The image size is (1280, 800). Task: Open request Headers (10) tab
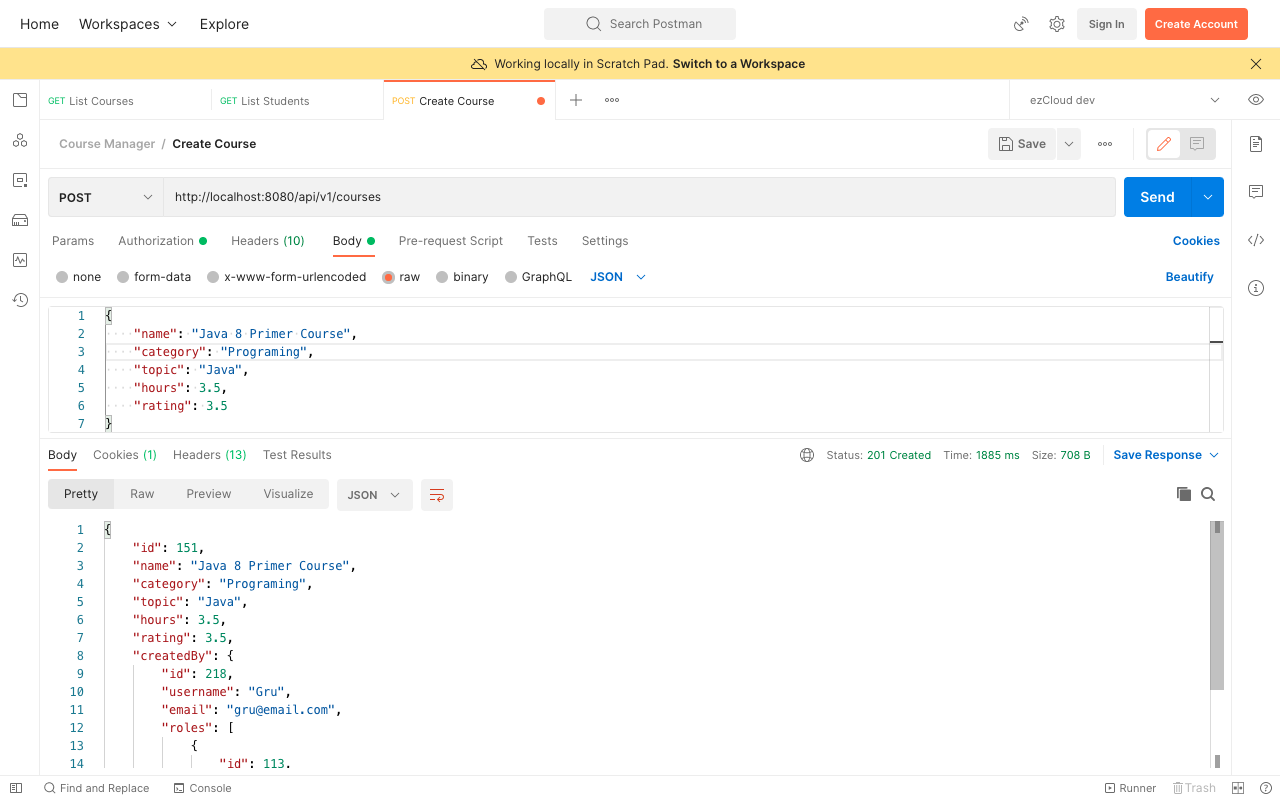click(268, 241)
